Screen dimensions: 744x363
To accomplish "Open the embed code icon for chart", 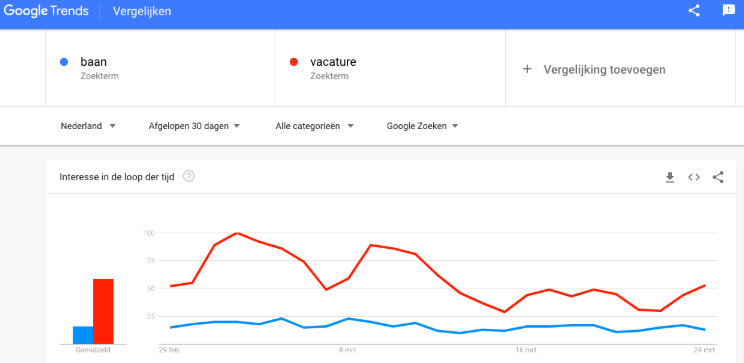I will [x=694, y=177].
